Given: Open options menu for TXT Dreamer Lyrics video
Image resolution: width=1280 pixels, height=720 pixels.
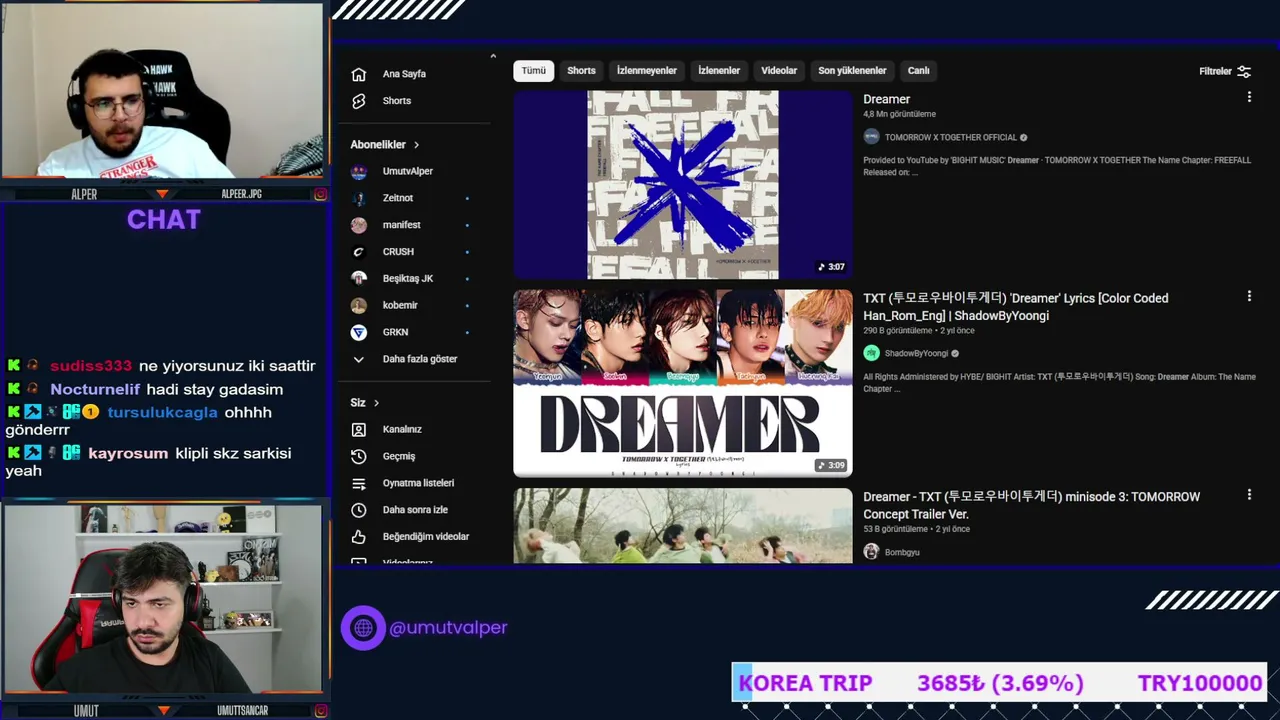Looking at the screenshot, I should (x=1249, y=296).
